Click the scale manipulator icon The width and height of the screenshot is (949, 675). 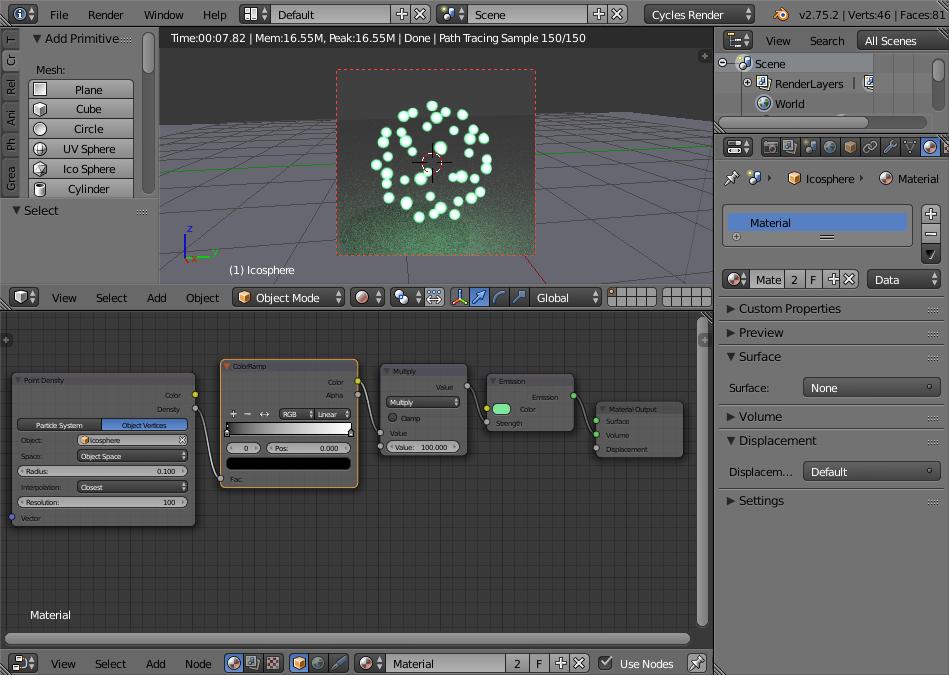(x=519, y=297)
